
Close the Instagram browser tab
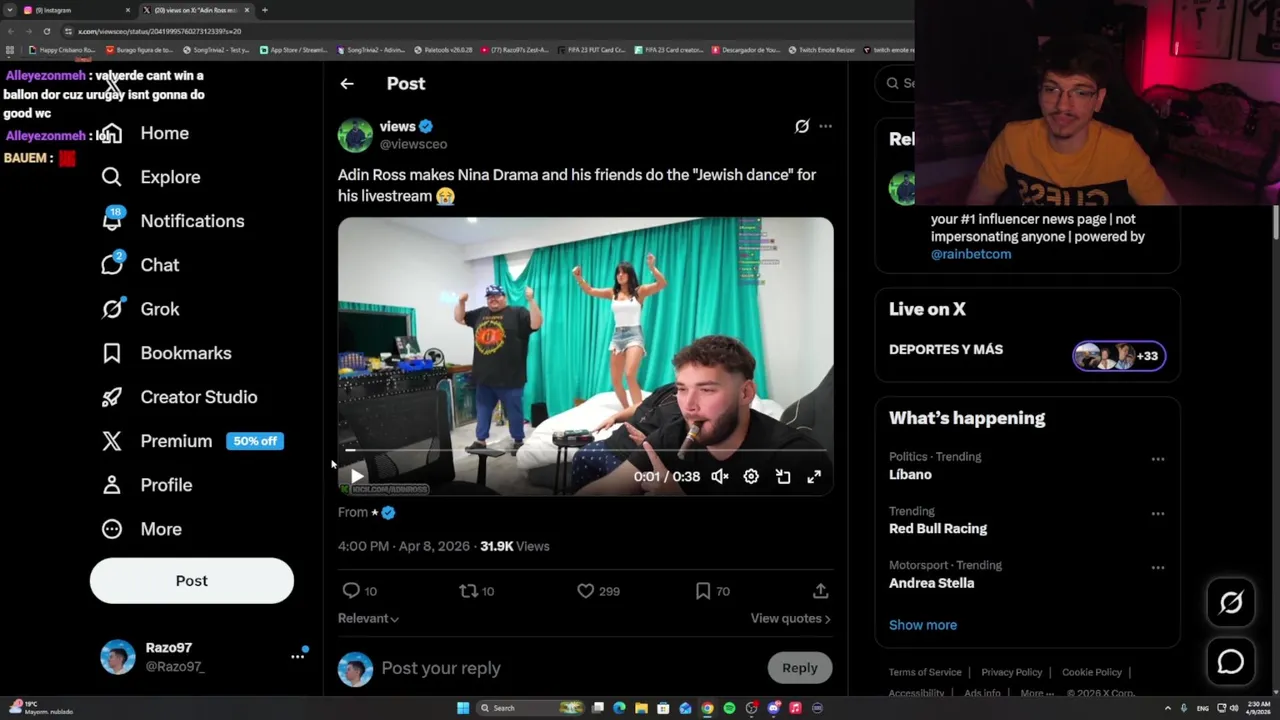click(x=128, y=10)
